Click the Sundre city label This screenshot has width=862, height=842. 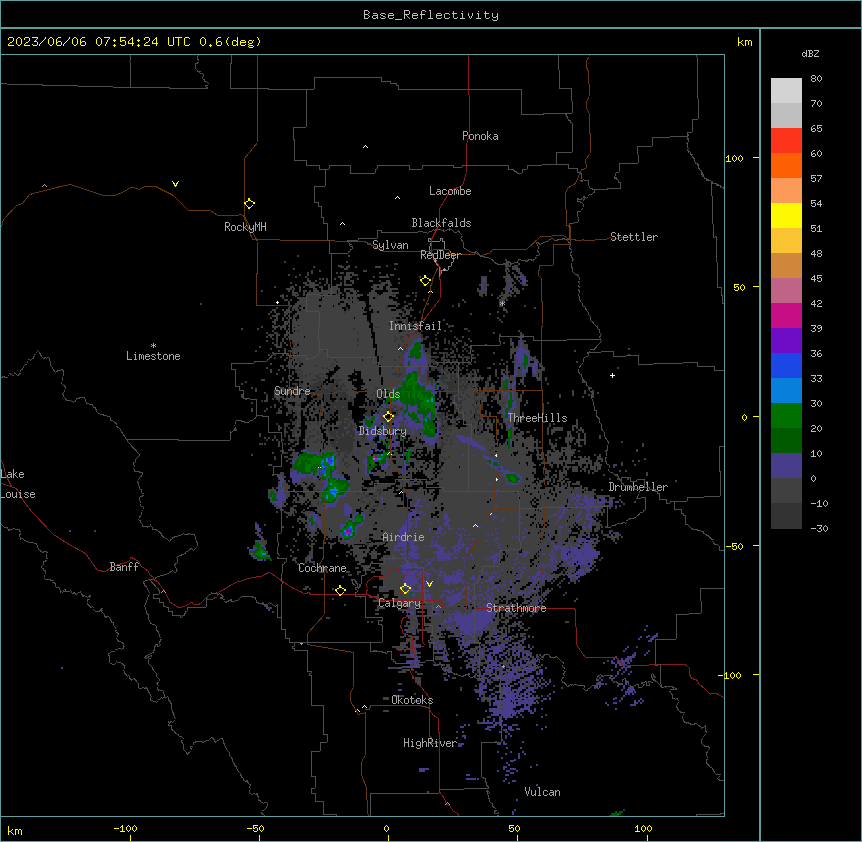pyautogui.click(x=292, y=391)
